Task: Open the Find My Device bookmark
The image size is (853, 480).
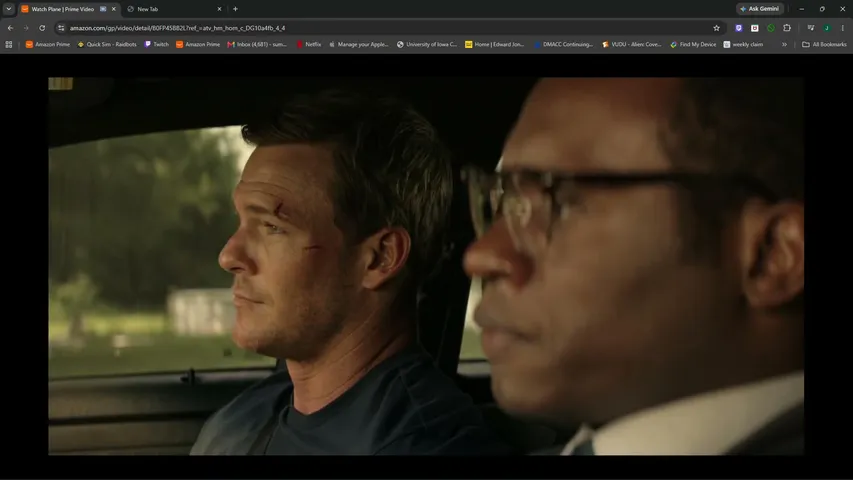Action: [x=693, y=44]
